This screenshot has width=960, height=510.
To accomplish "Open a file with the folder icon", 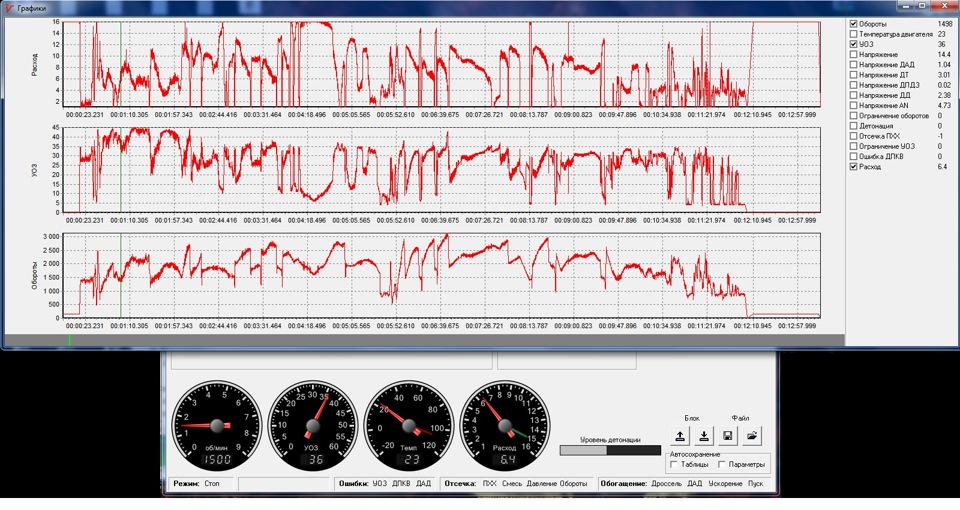I will tap(752, 437).
